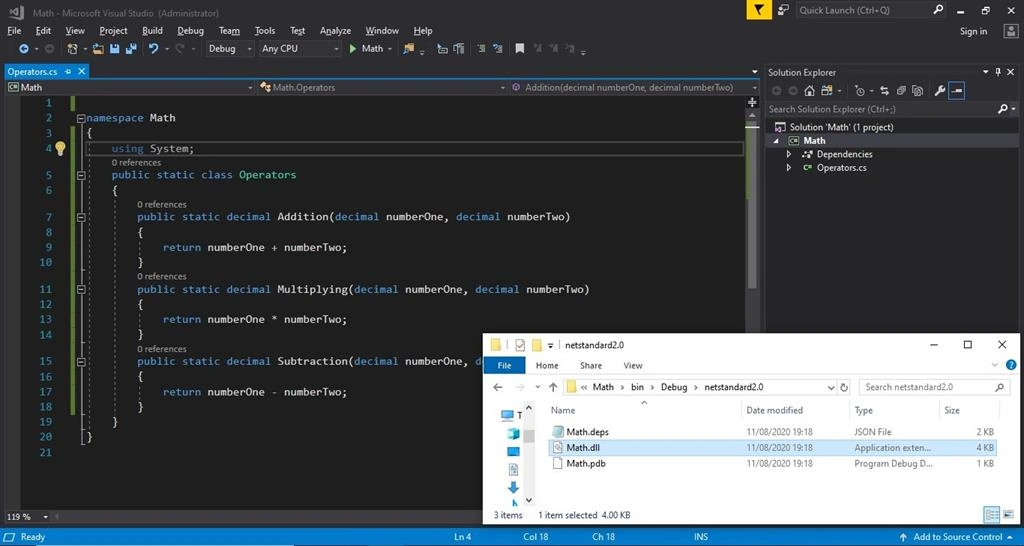Click the bin breadcrumb in the address bar
Screen dimensions: 1024x546
coord(637,387)
